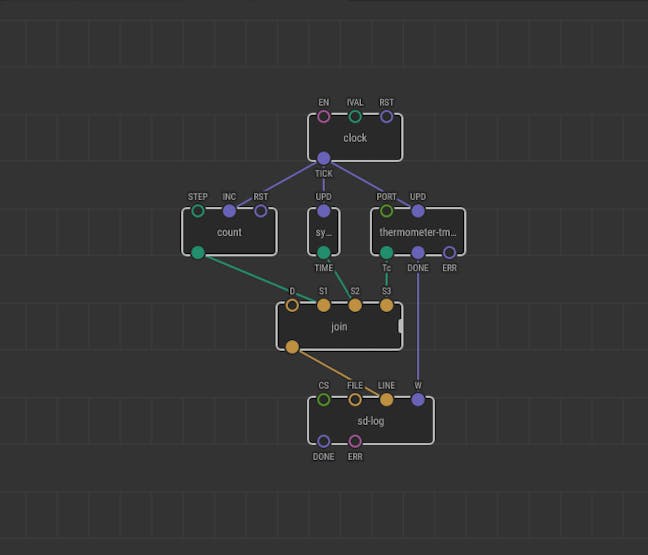The height and width of the screenshot is (555, 648).
Task: Click the output pin of join node
Action: coord(292,347)
